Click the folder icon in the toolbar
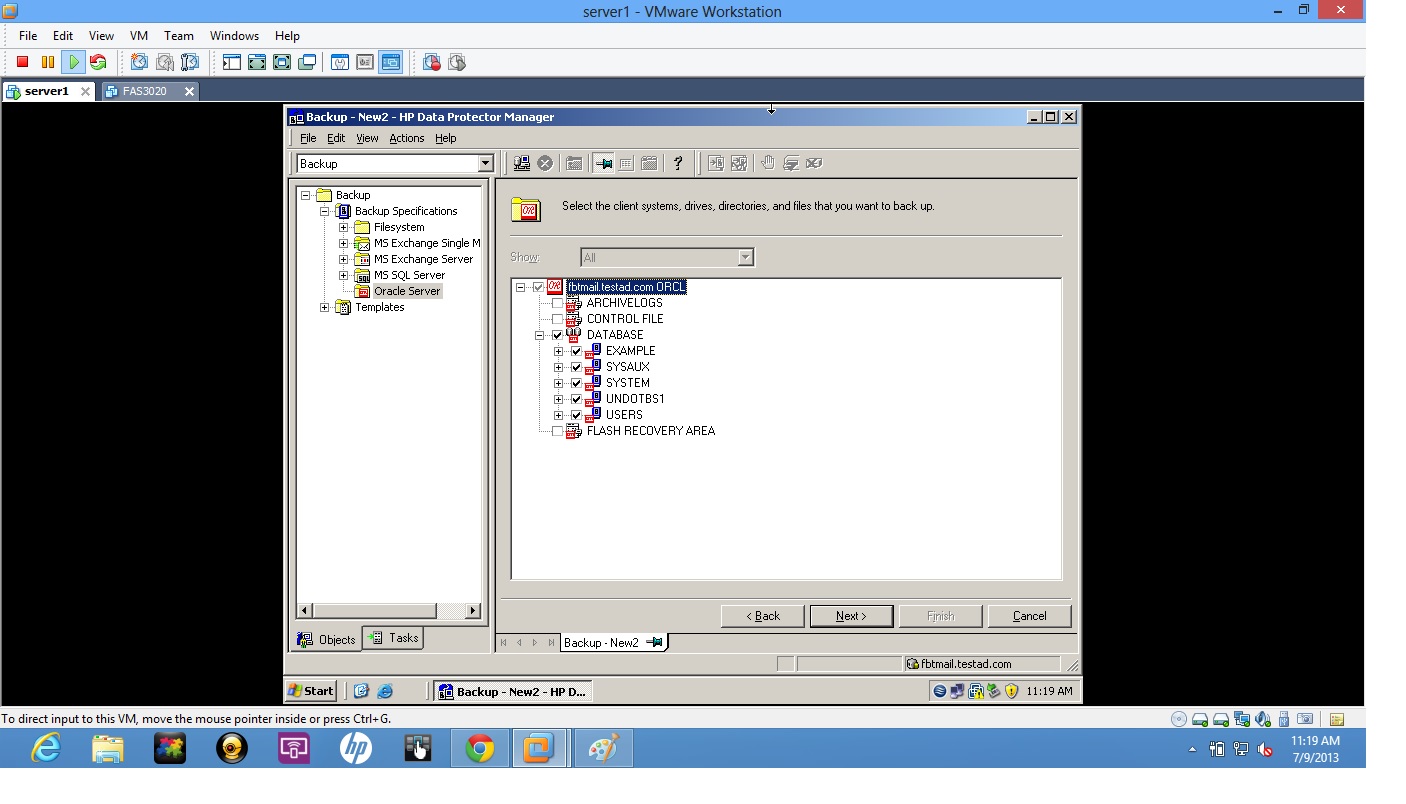Viewport: 1406px width, 804px height. point(575,163)
